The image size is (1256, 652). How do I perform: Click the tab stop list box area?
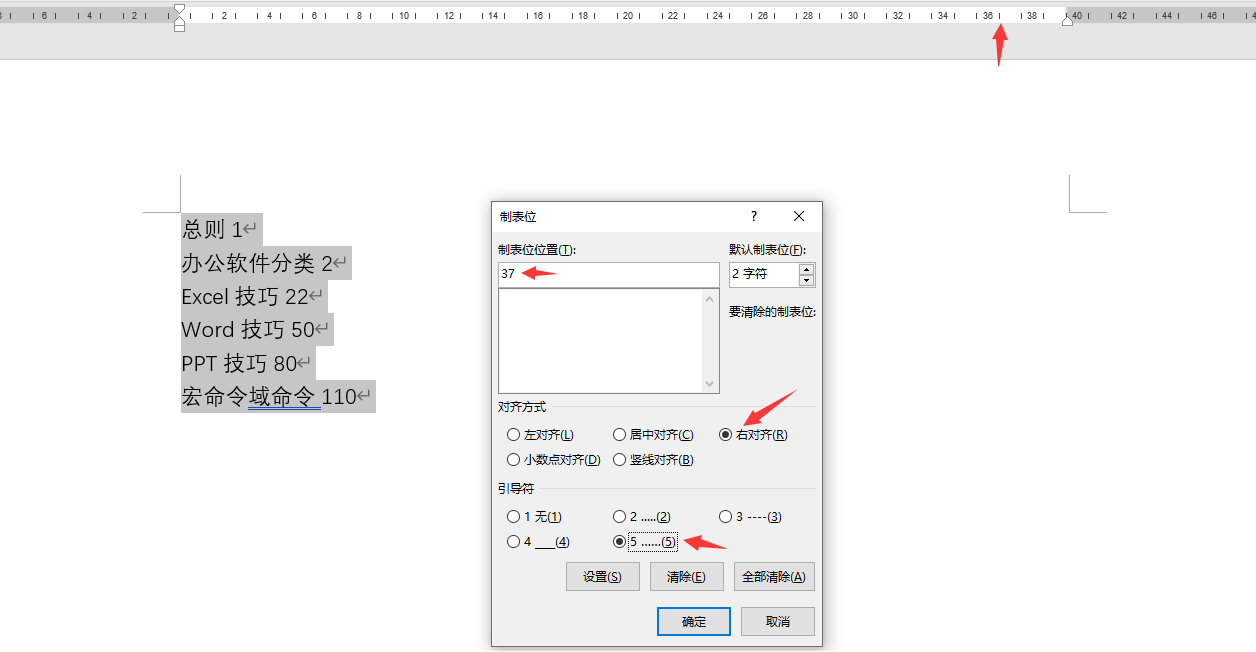[x=601, y=341]
